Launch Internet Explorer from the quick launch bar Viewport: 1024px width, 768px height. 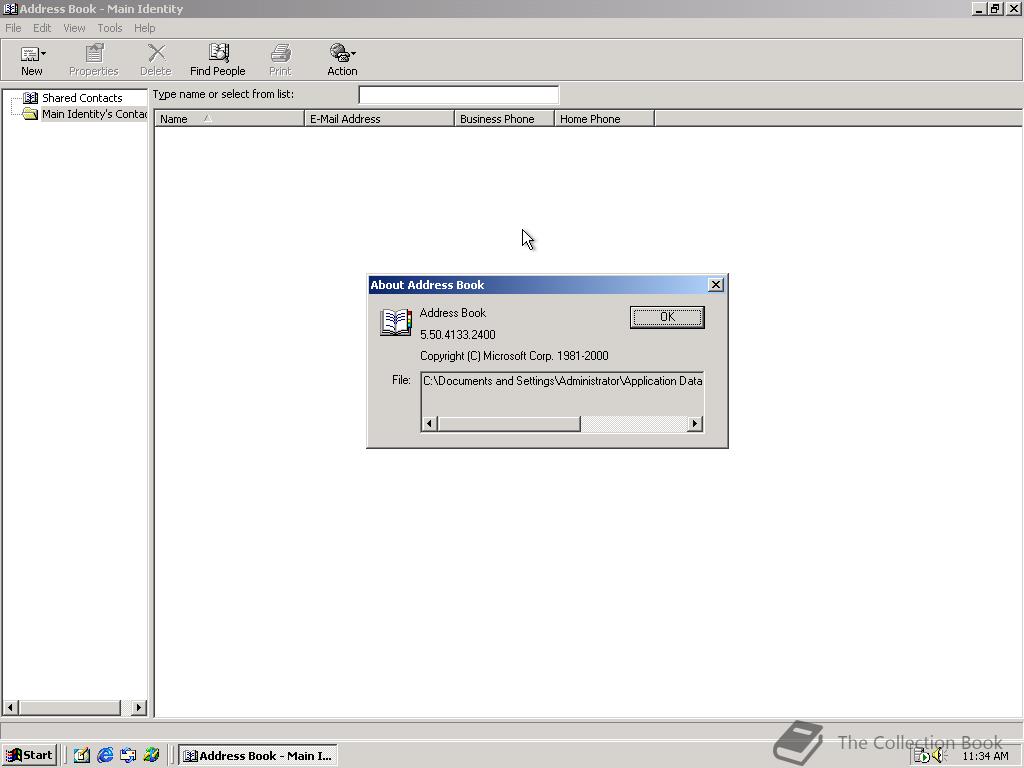click(105, 756)
